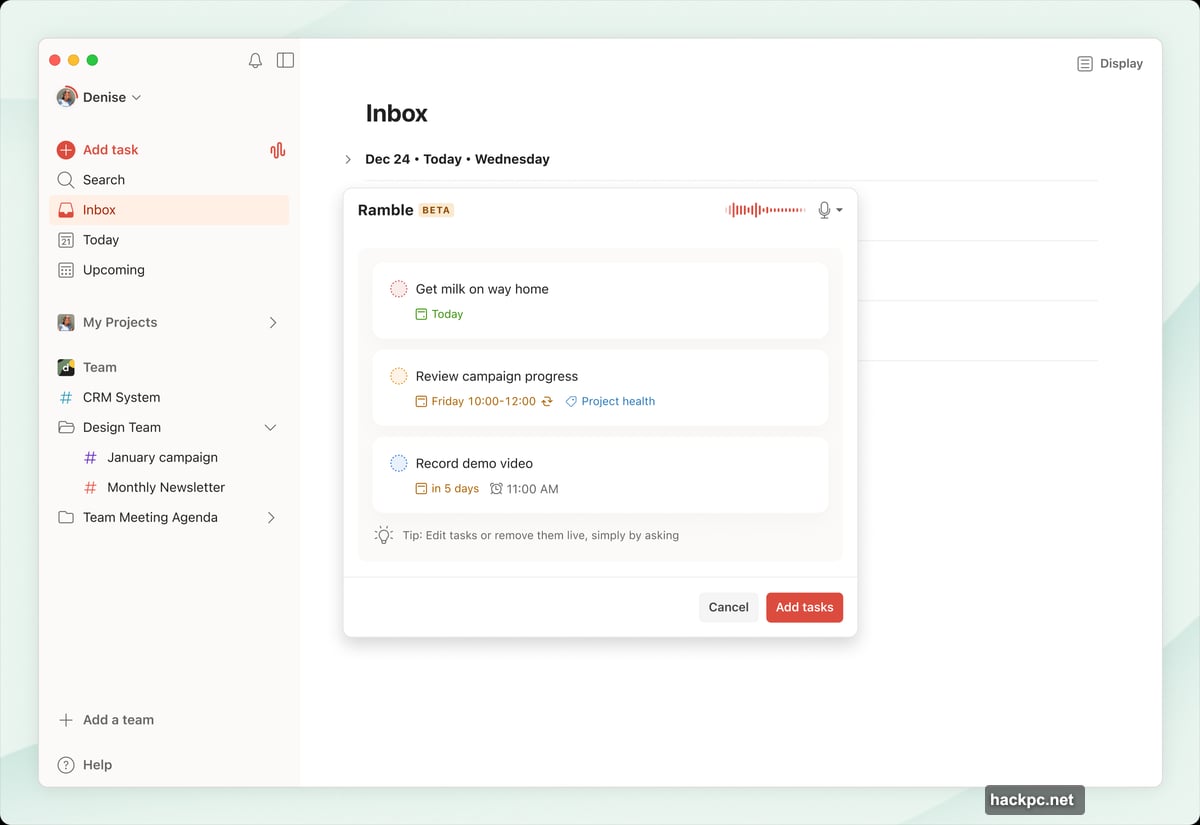Click the Ramble waveform icon beside Add task
The width and height of the screenshot is (1200, 825).
[277, 149]
